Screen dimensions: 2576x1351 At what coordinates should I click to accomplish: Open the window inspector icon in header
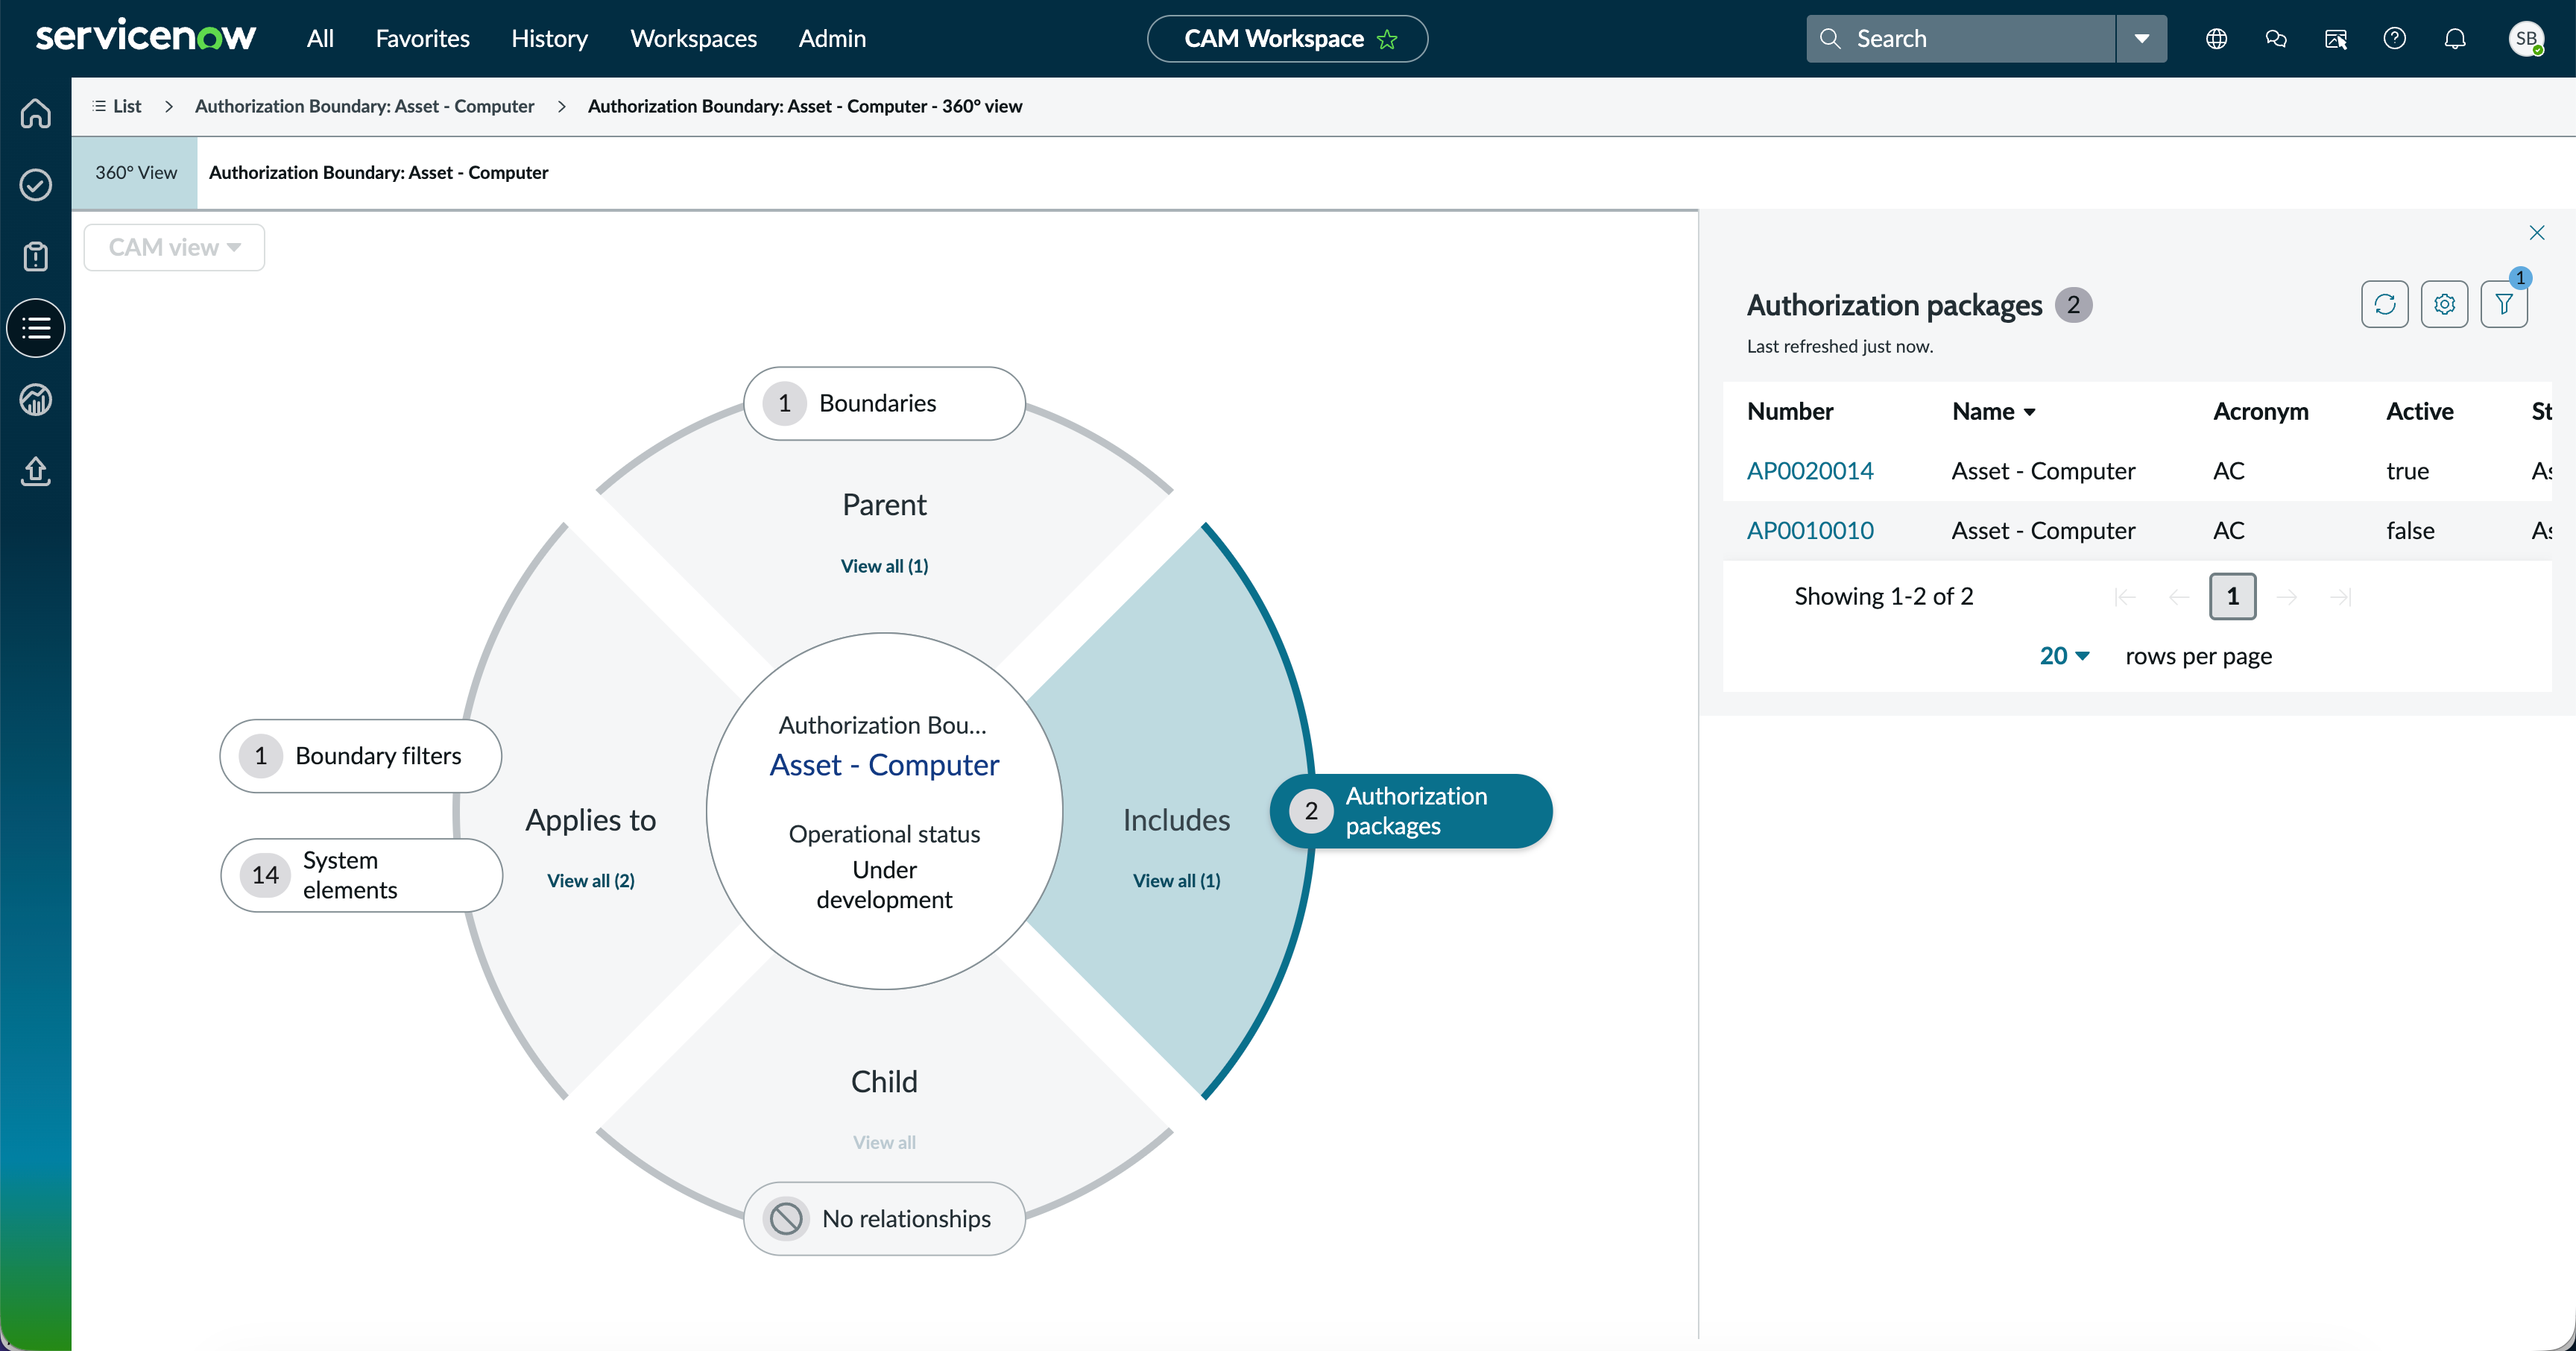coord(2336,39)
